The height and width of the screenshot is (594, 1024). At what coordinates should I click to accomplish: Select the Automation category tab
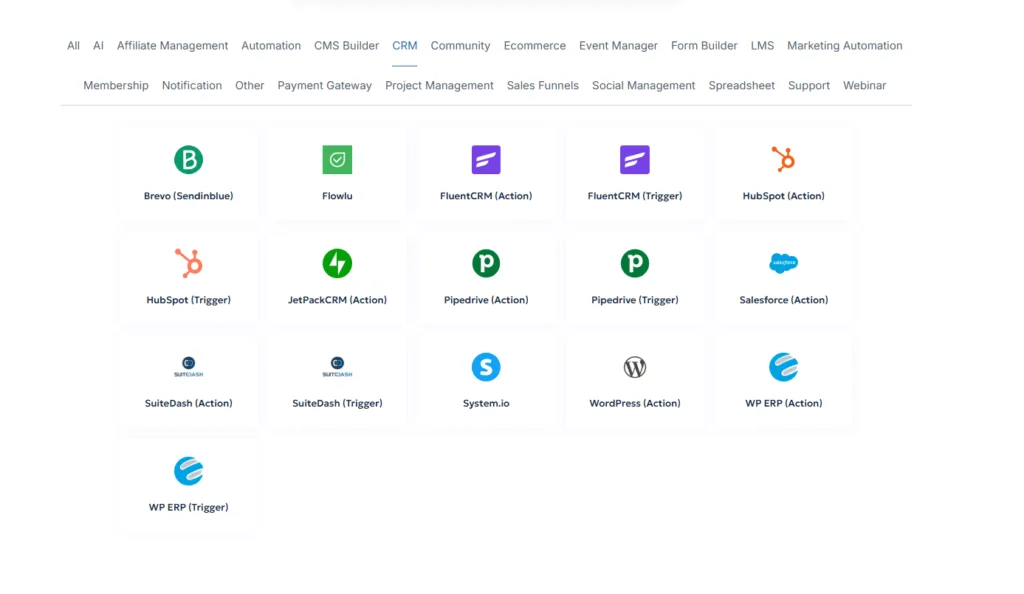click(x=271, y=46)
